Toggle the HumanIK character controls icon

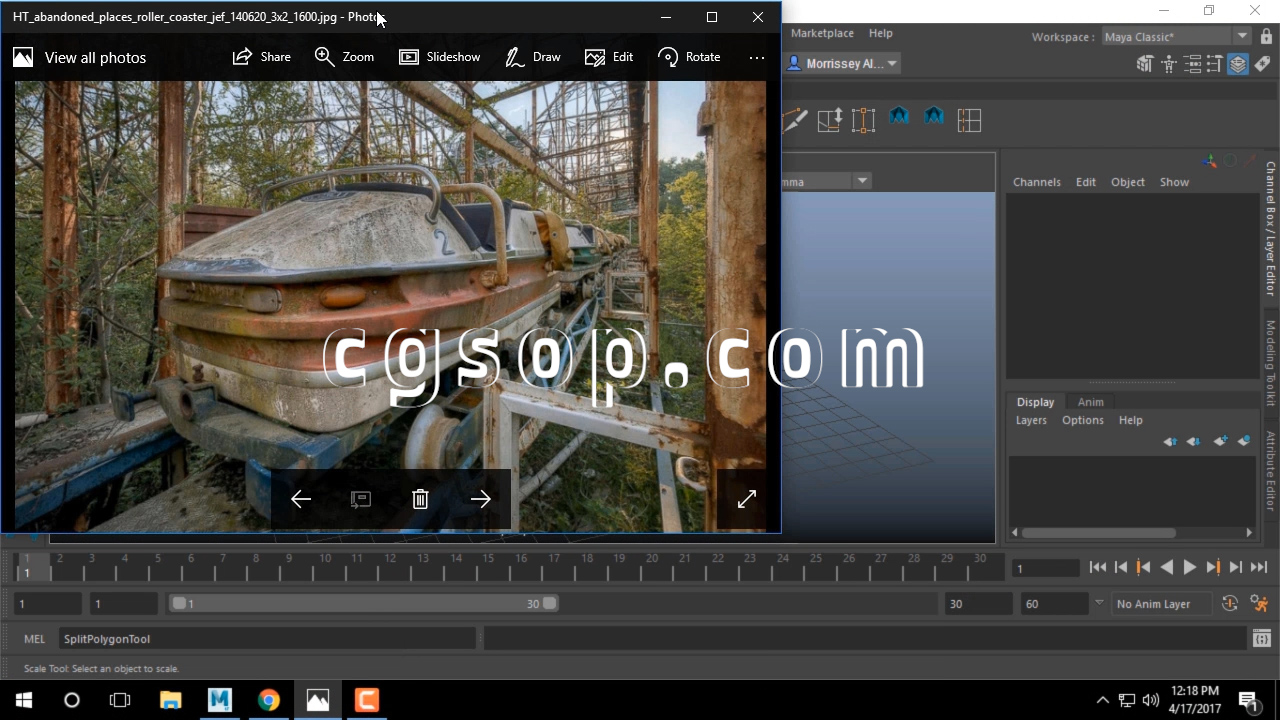(x=1168, y=64)
